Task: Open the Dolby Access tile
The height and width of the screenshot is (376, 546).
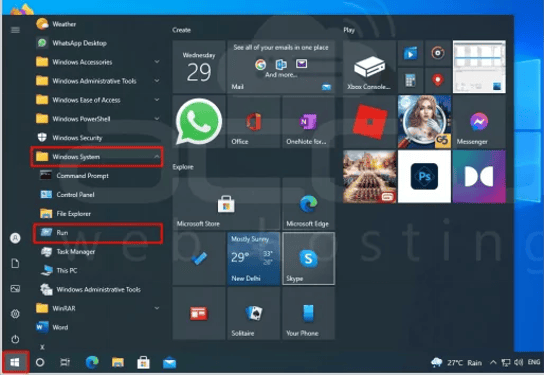Action: click(479, 177)
